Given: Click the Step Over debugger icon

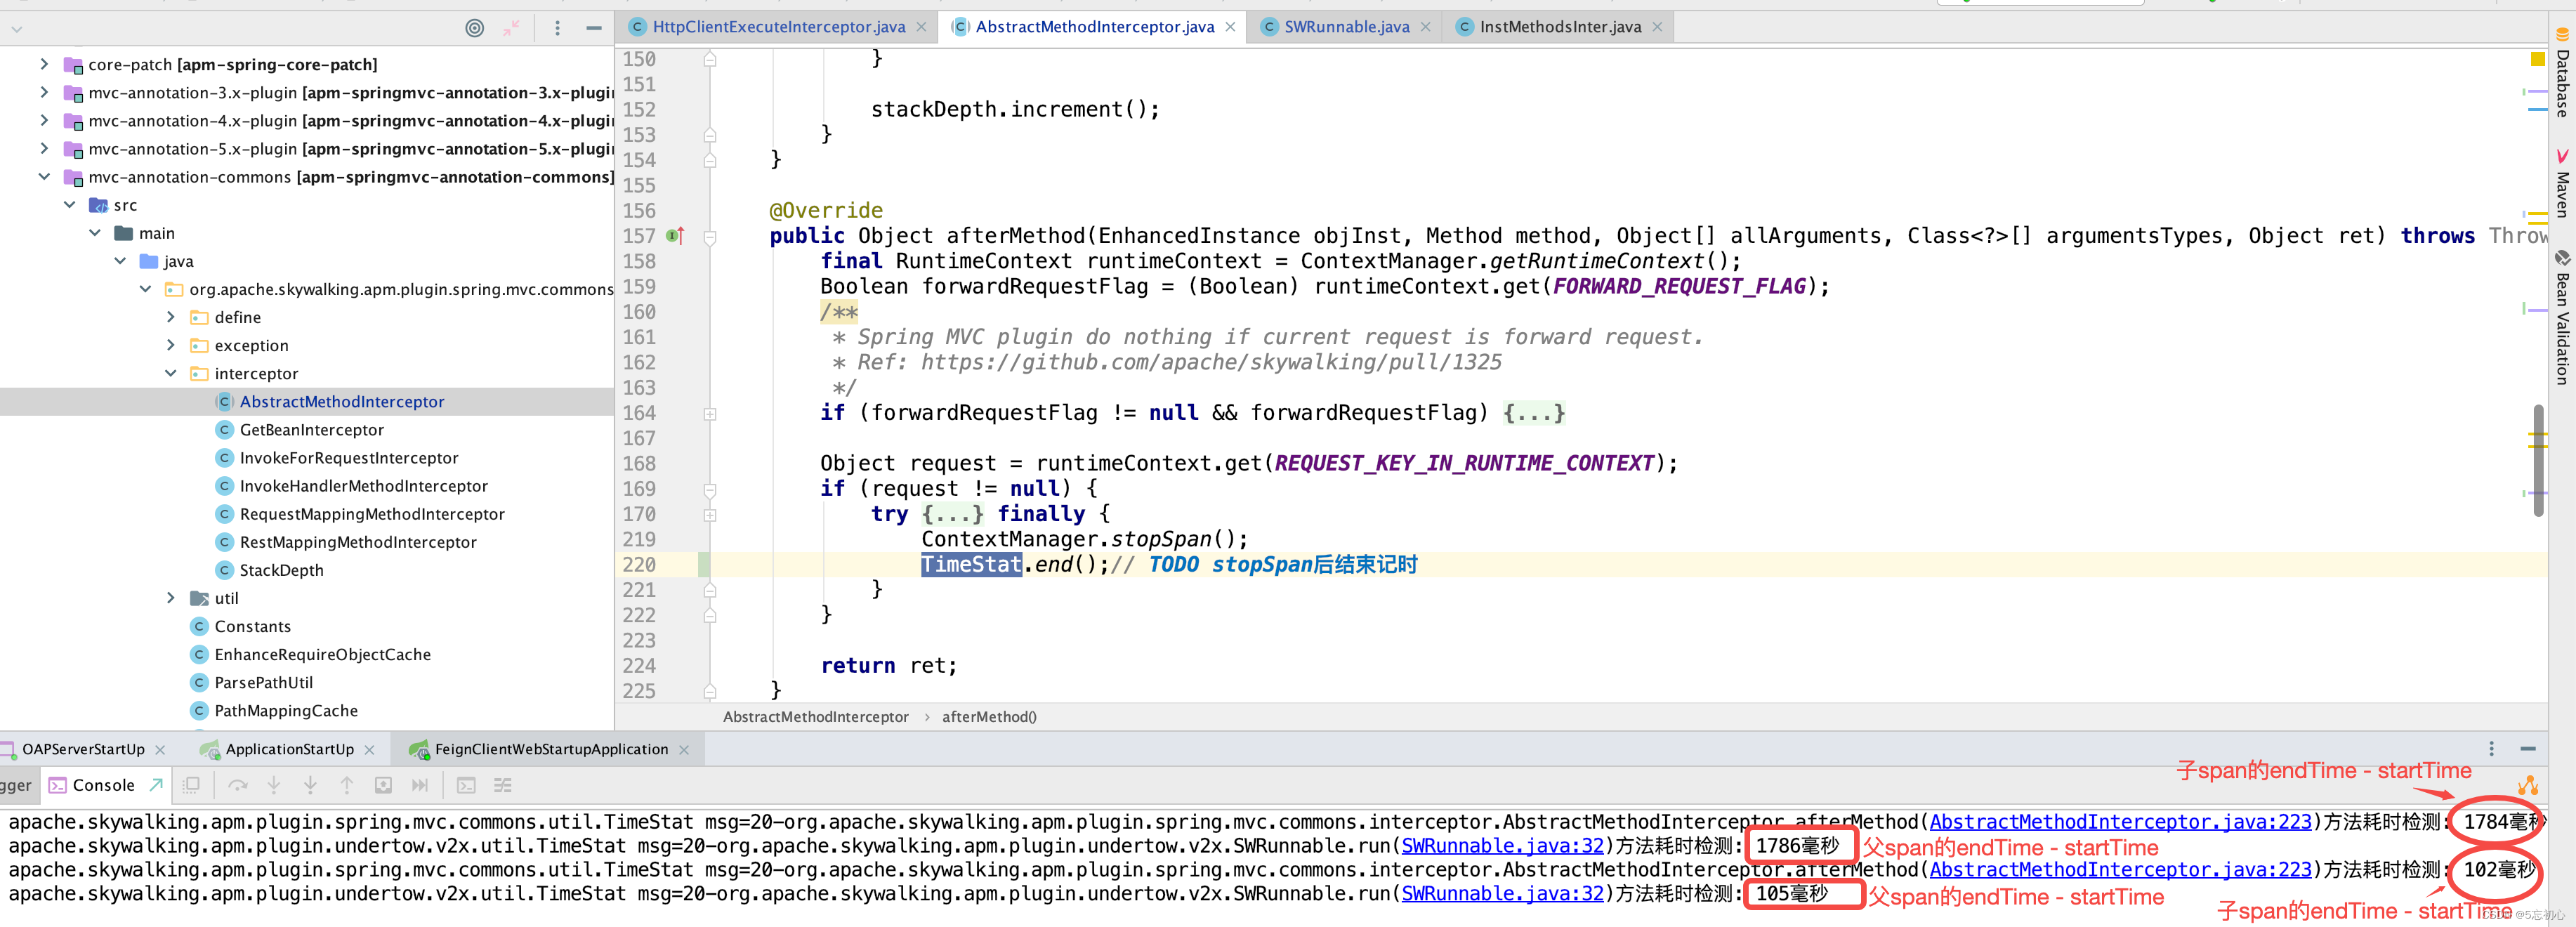Looking at the screenshot, I should click(237, 785).
